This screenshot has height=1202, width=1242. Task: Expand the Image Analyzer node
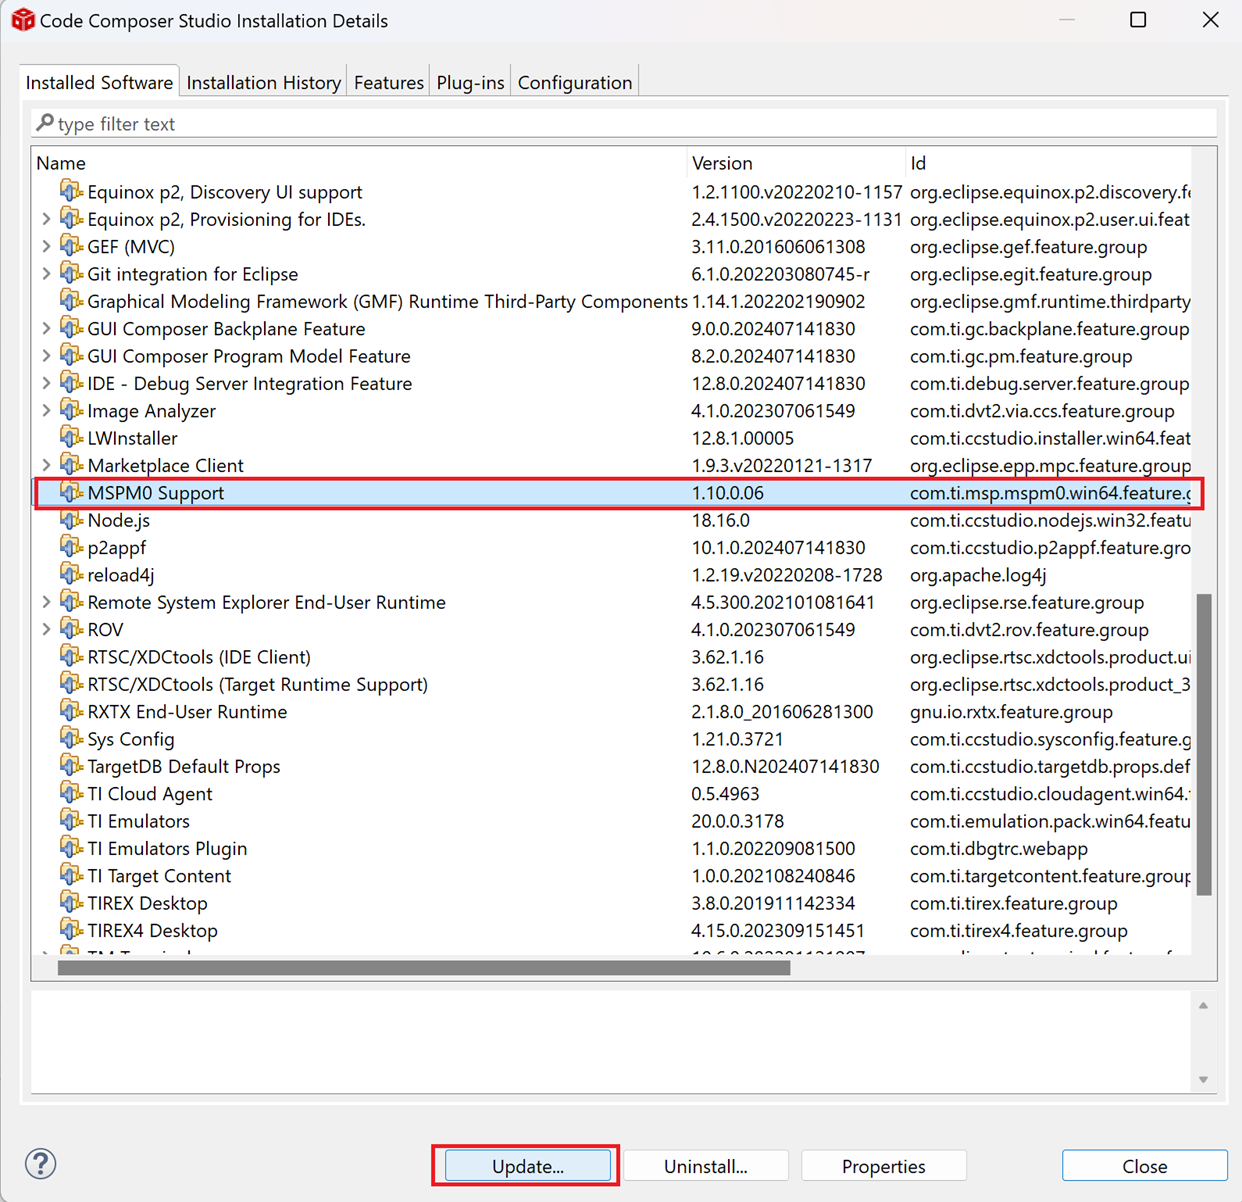click(x=46, y=410)
